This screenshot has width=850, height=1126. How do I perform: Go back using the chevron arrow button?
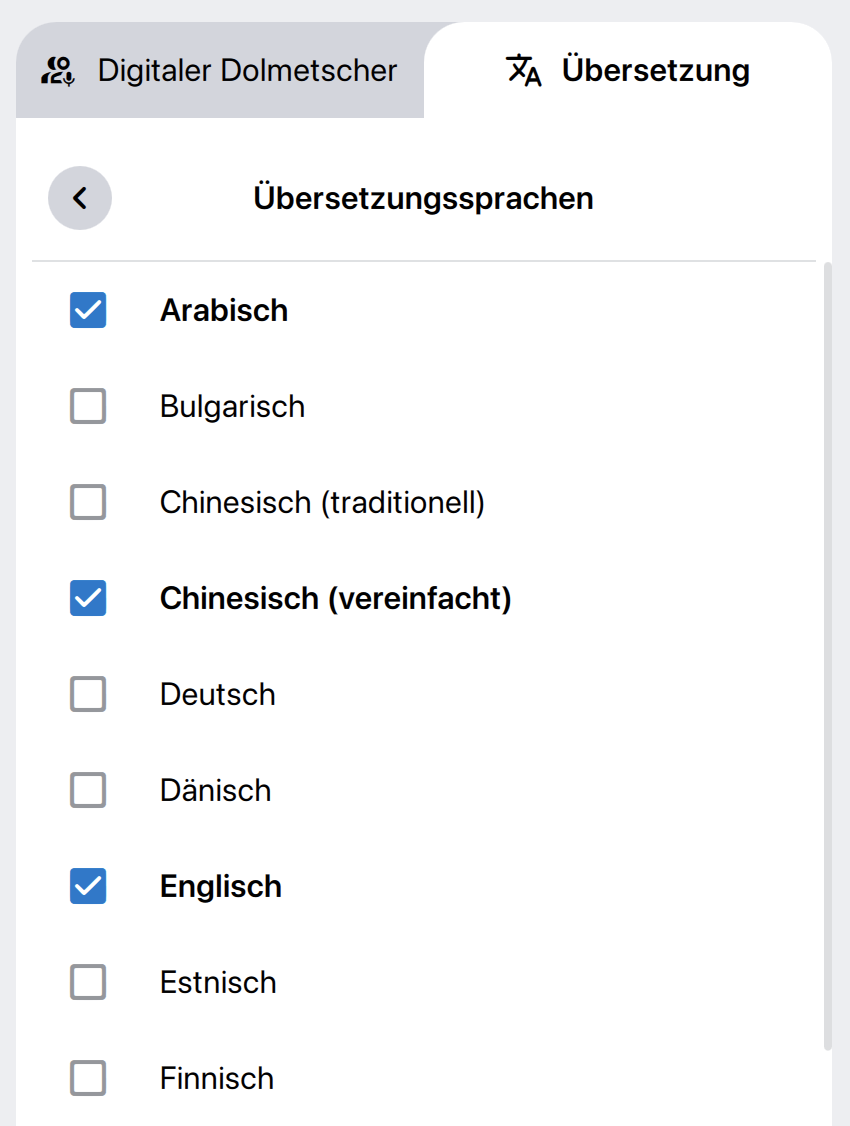80,198
